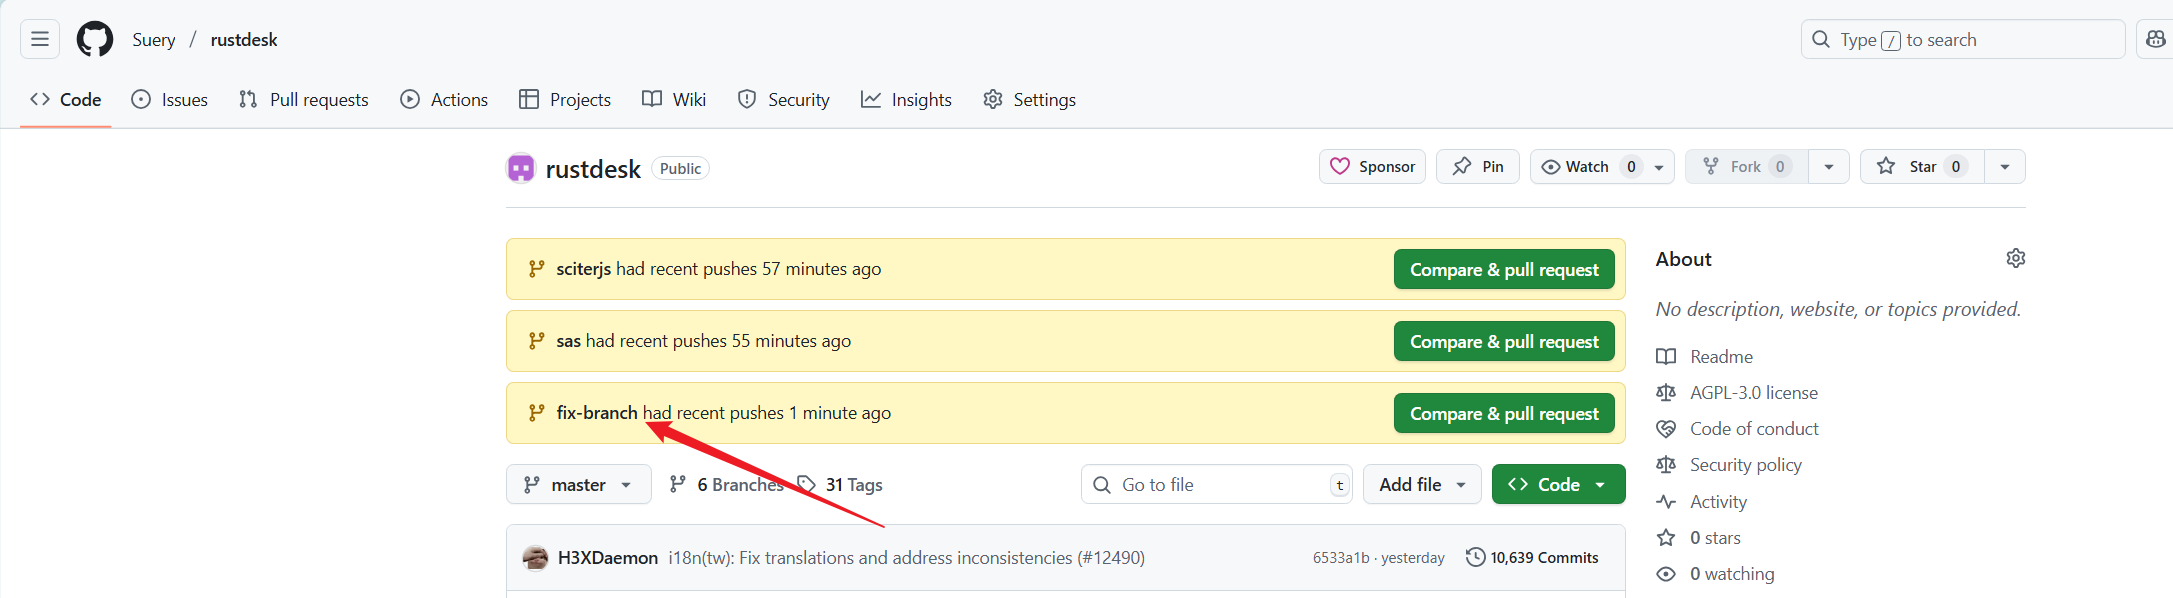Open the Issues tab
2173x598 pixels.
click(x=170, y=99)
